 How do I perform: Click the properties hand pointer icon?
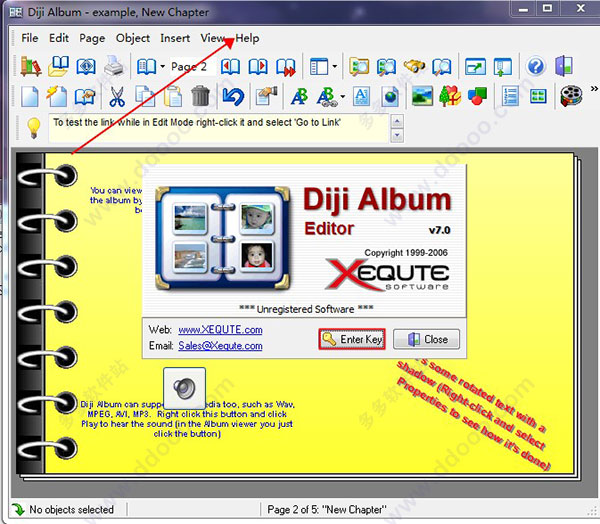click(266, 96)
